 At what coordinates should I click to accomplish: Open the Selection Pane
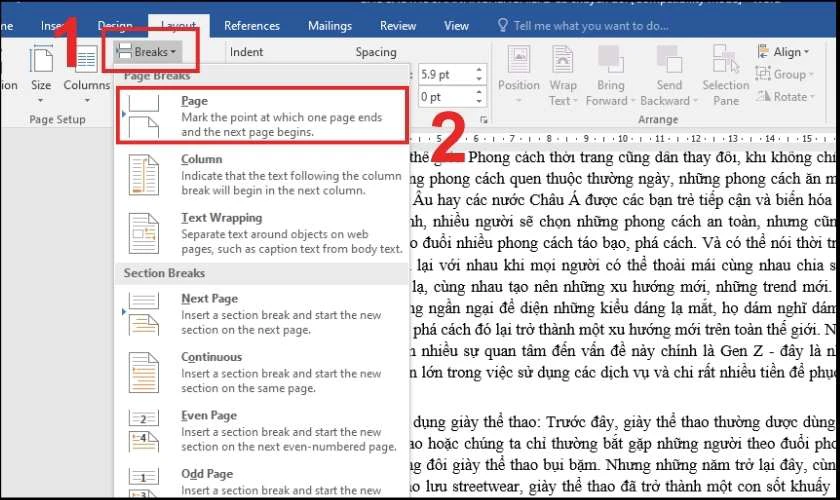point(726,75)
